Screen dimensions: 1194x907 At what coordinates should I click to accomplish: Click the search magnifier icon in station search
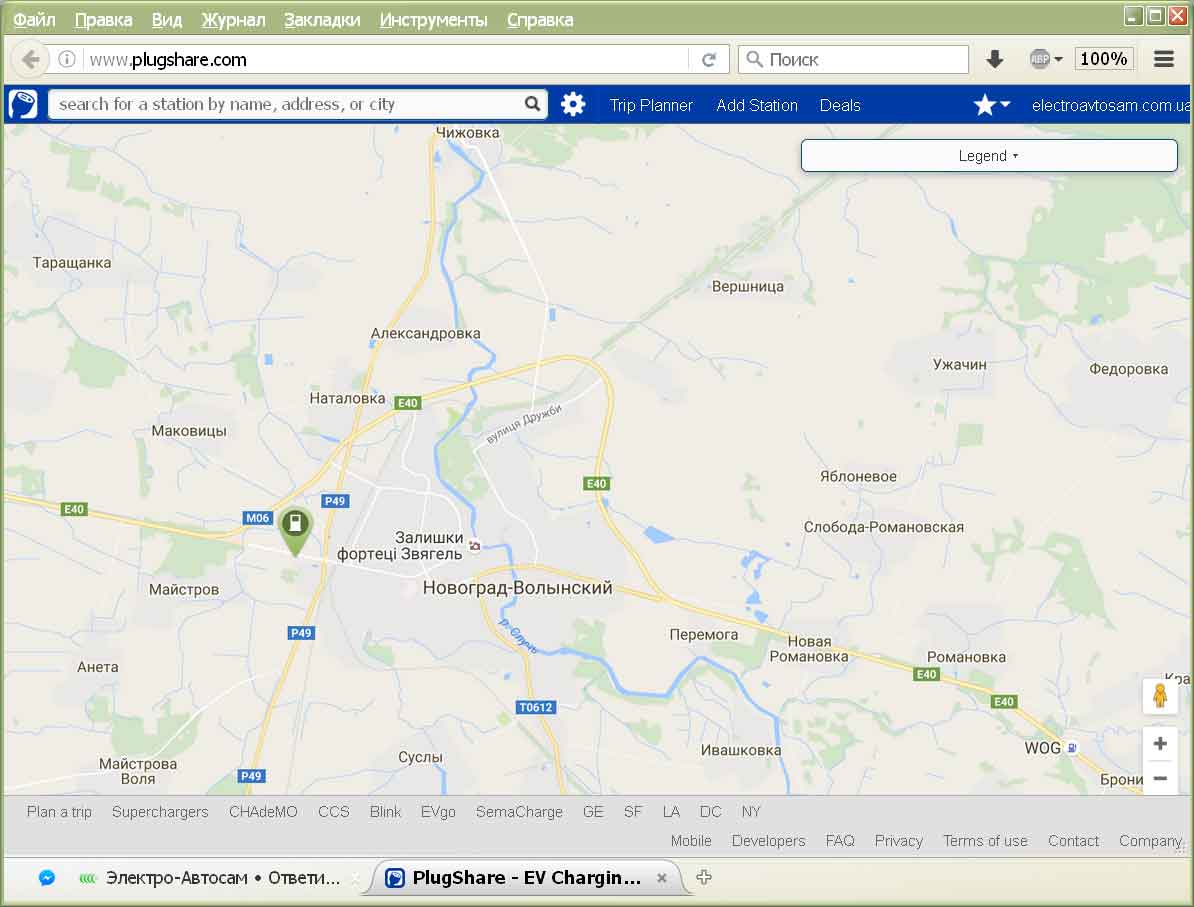[x=533, y=104]
